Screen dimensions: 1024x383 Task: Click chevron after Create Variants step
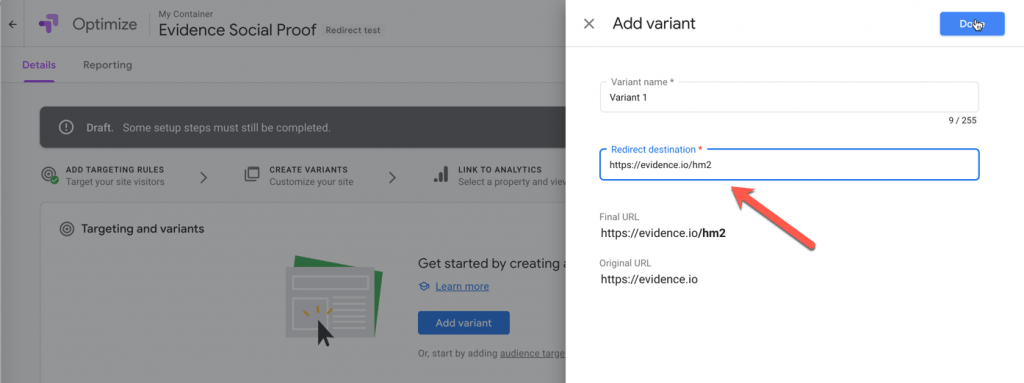[x=392, y=177]
